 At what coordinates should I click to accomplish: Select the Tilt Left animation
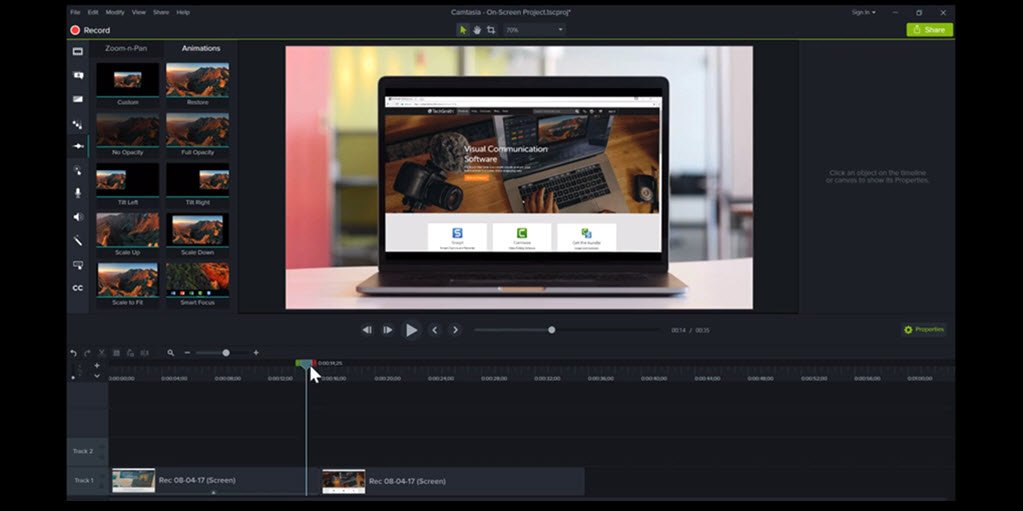(128, 184)
